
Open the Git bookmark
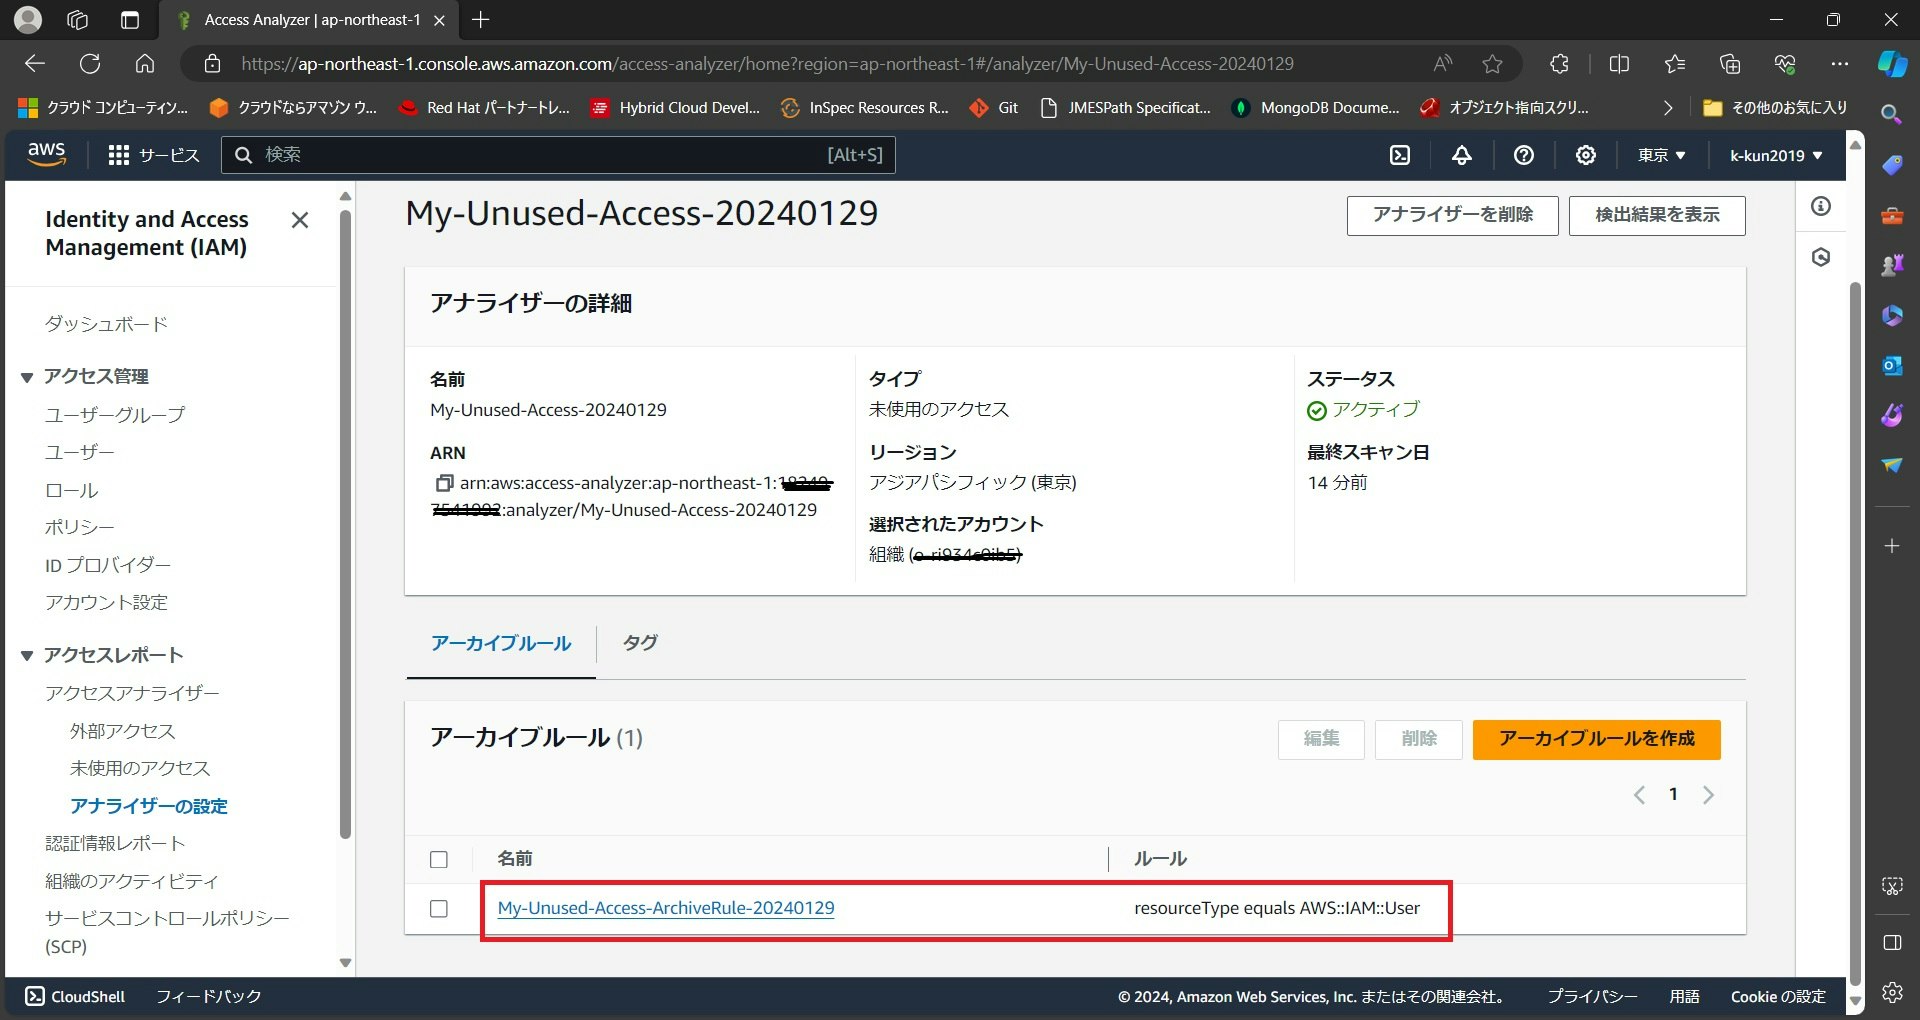995,108
